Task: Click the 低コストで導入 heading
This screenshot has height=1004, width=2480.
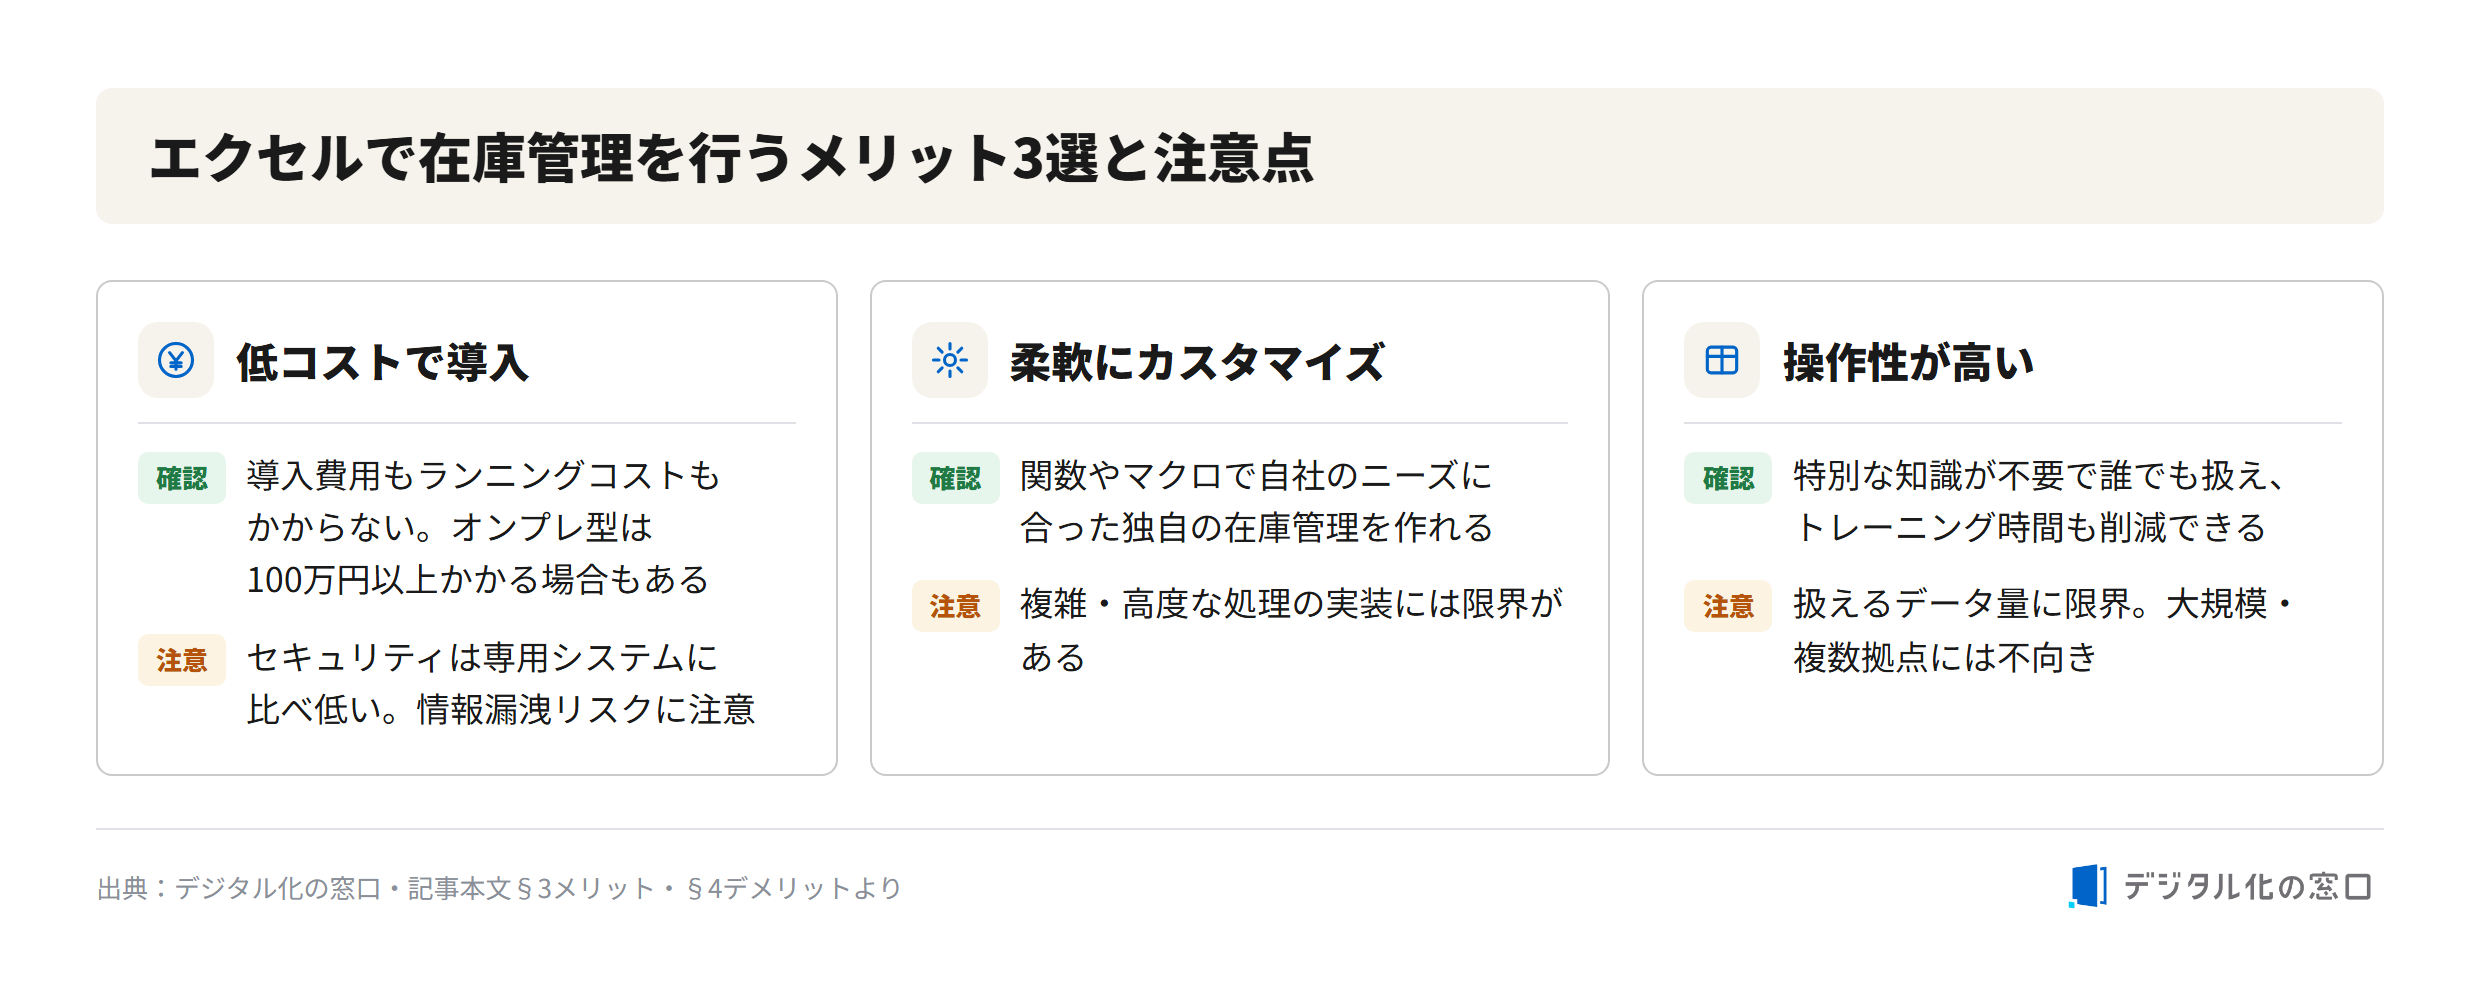Action: tap(382, 362)
